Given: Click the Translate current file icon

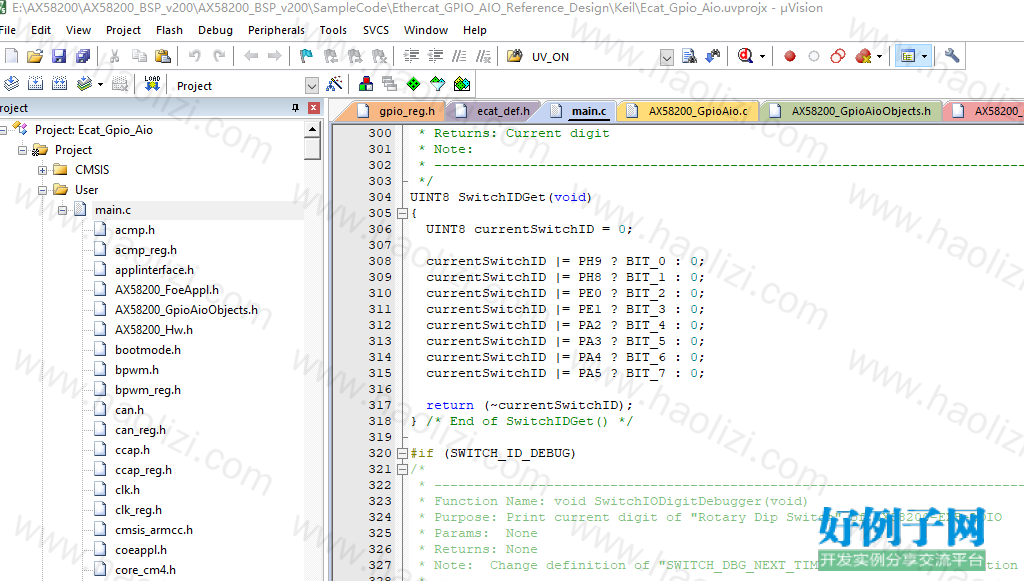Looking at the screenshot, I should coord(12,84).
